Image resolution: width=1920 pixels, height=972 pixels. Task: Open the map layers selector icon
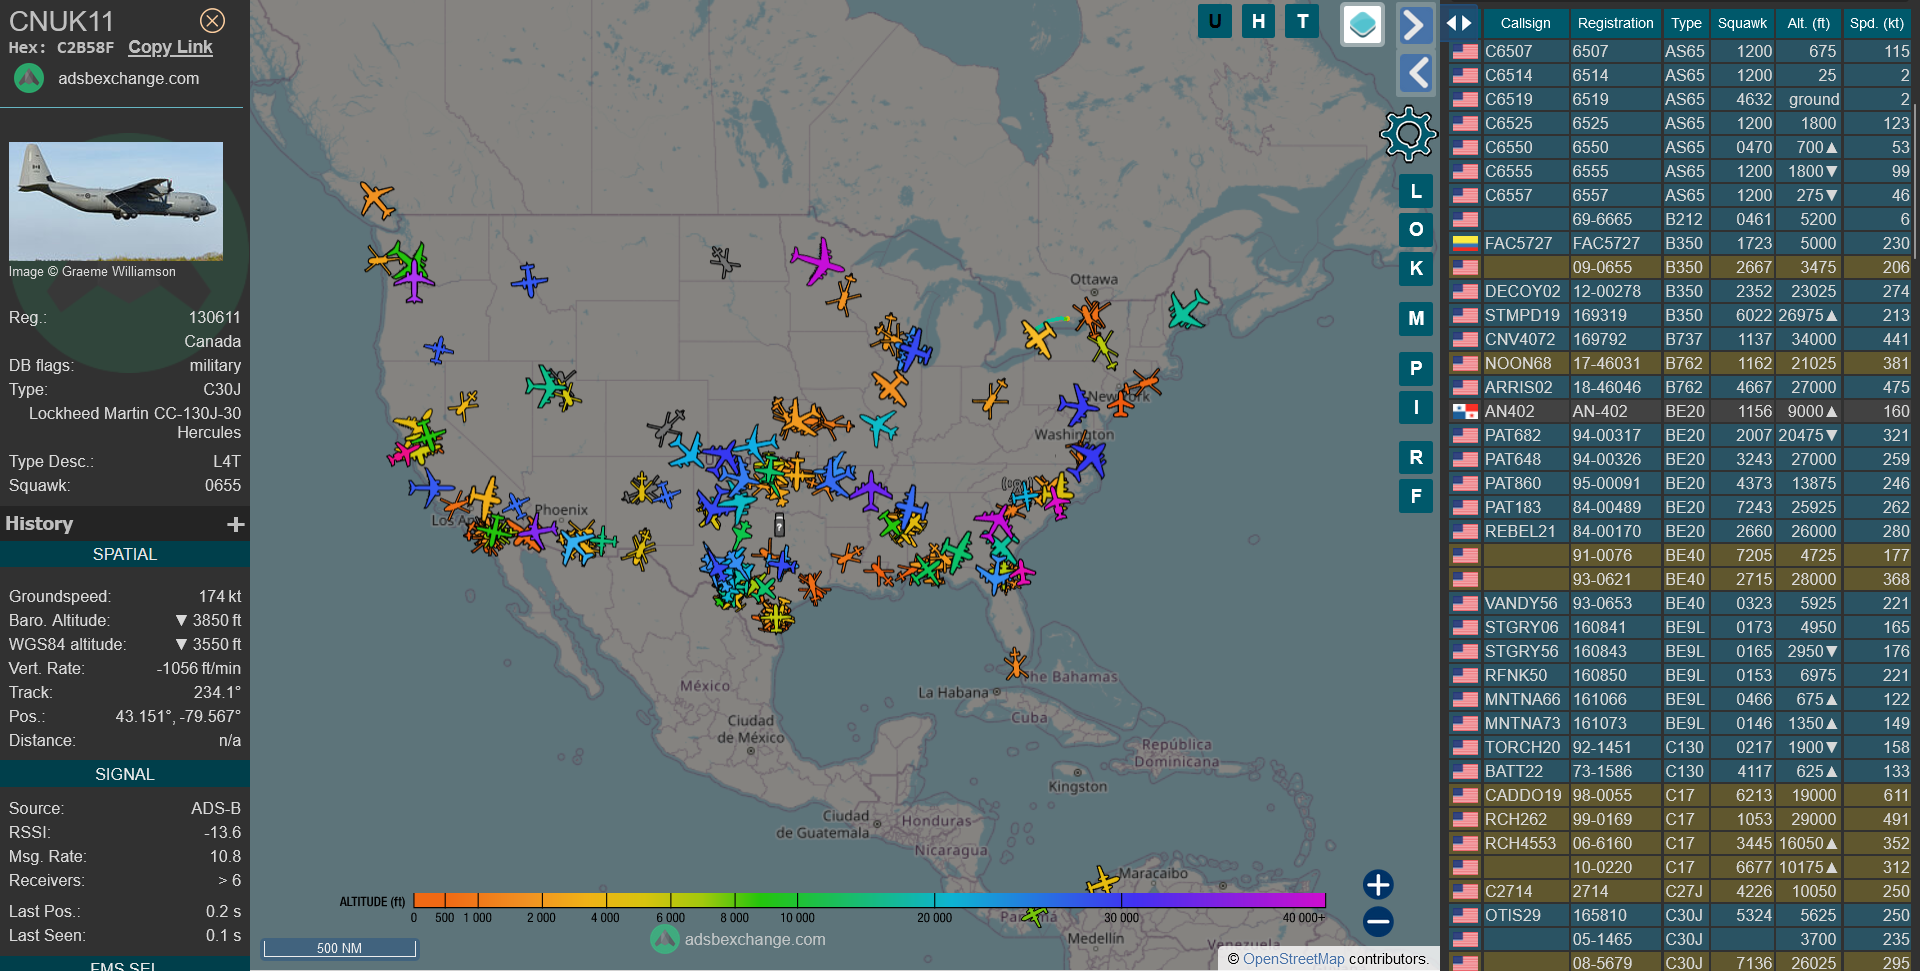[x=1362, y=25]
